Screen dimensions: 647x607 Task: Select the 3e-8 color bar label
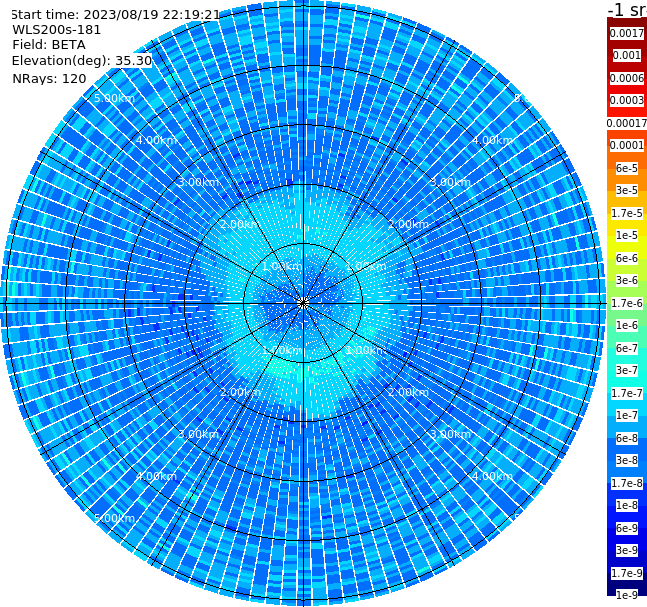[x=627, y=460]
